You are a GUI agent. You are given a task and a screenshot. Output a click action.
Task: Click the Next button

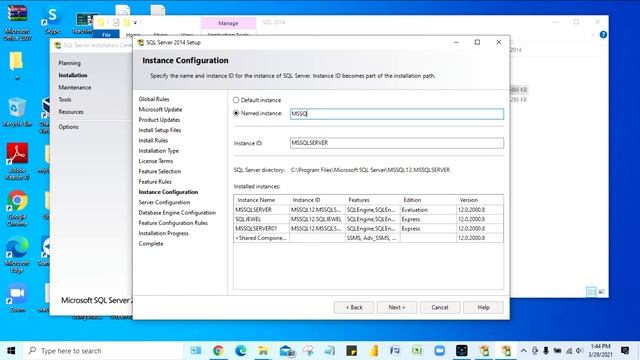click(397, 307)
